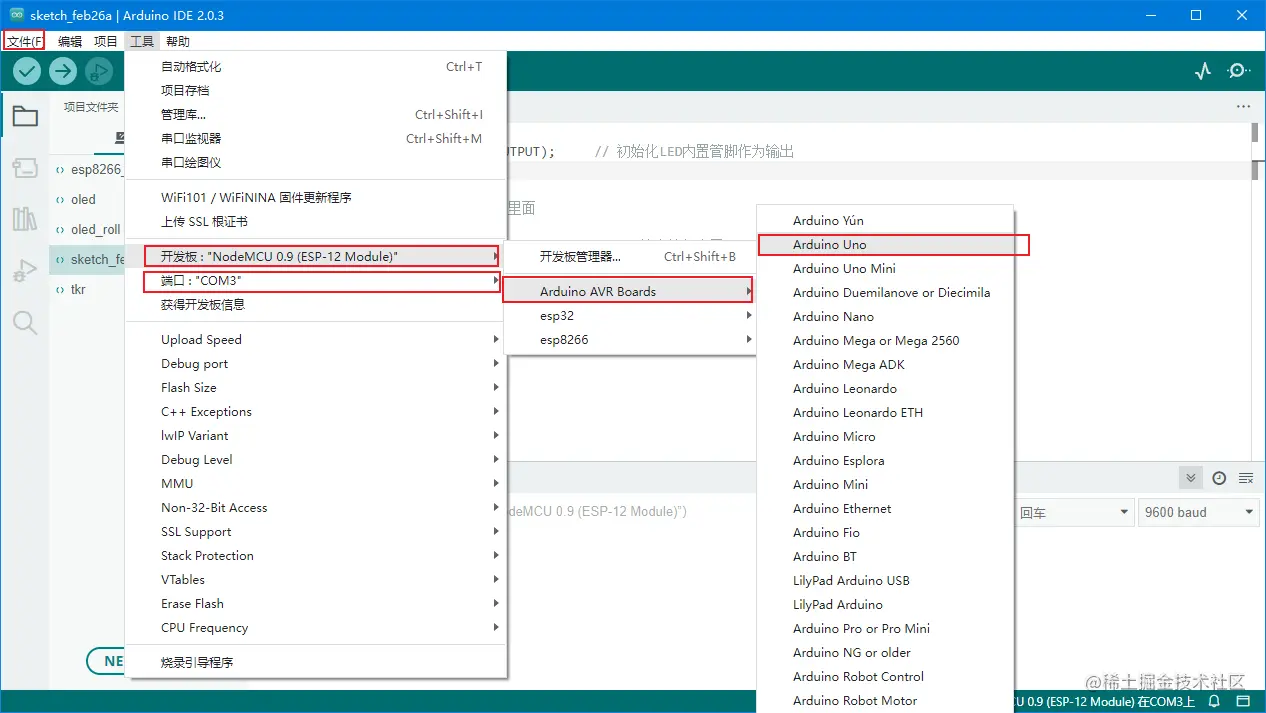Clear serial monitor output icon
Viewport: 1266px width, 713px height.
[1246, 478]
